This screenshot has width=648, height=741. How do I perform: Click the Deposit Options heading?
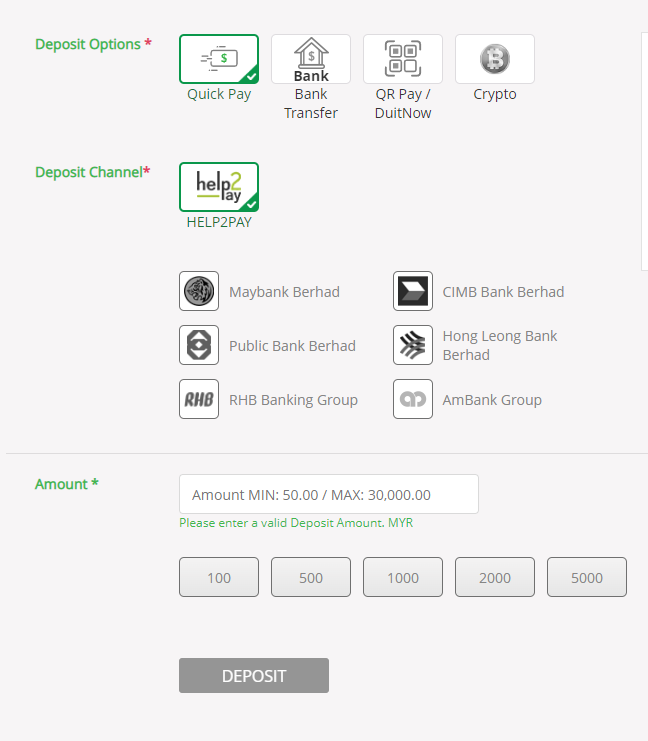coord(93,44)
